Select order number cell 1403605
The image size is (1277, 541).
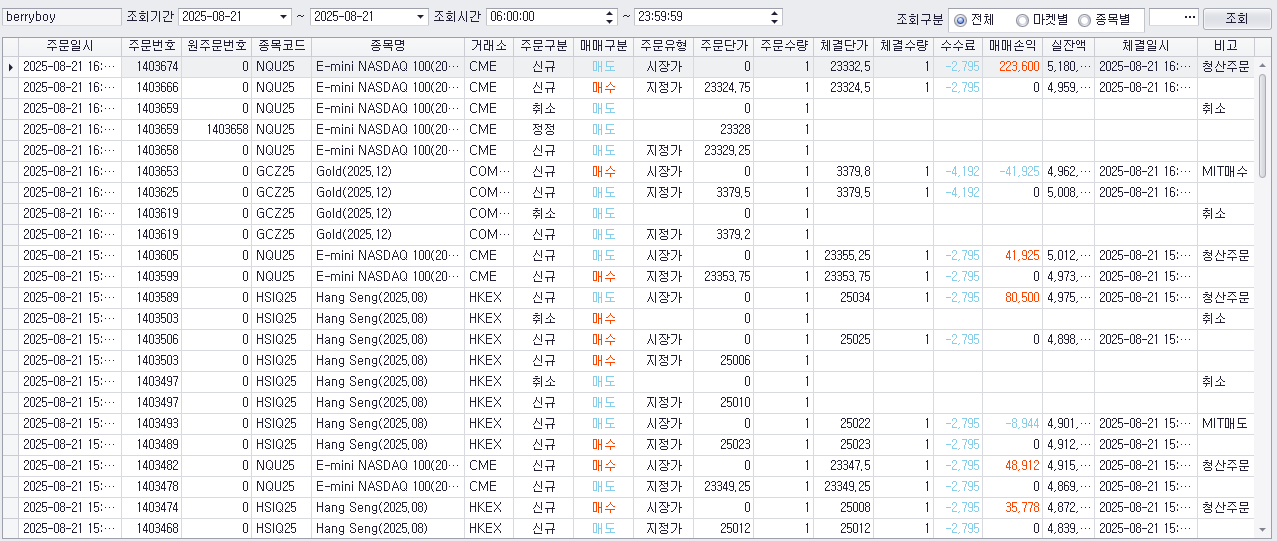coord(152,255)
